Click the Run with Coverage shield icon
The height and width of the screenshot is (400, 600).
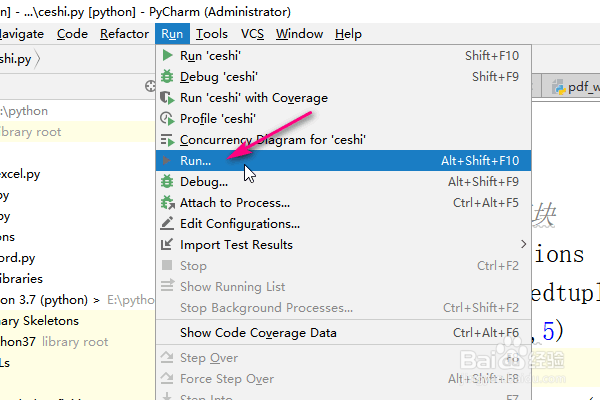167,98
